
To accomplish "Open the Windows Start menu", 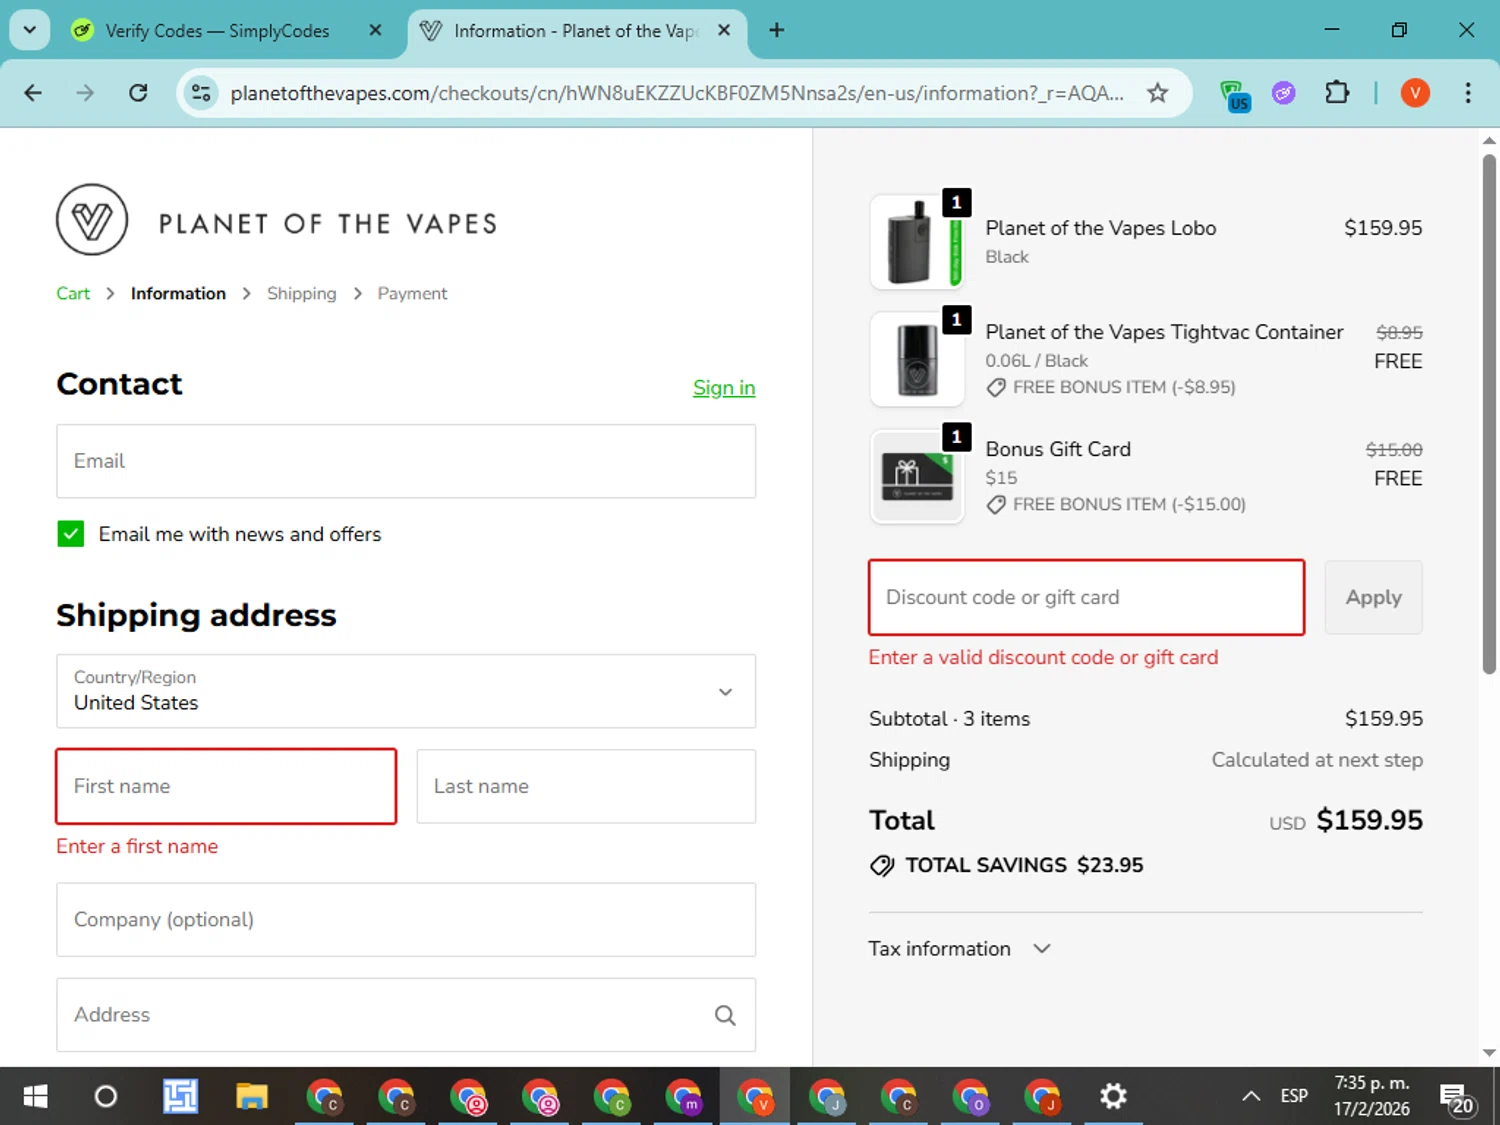I will (35, 1097).
